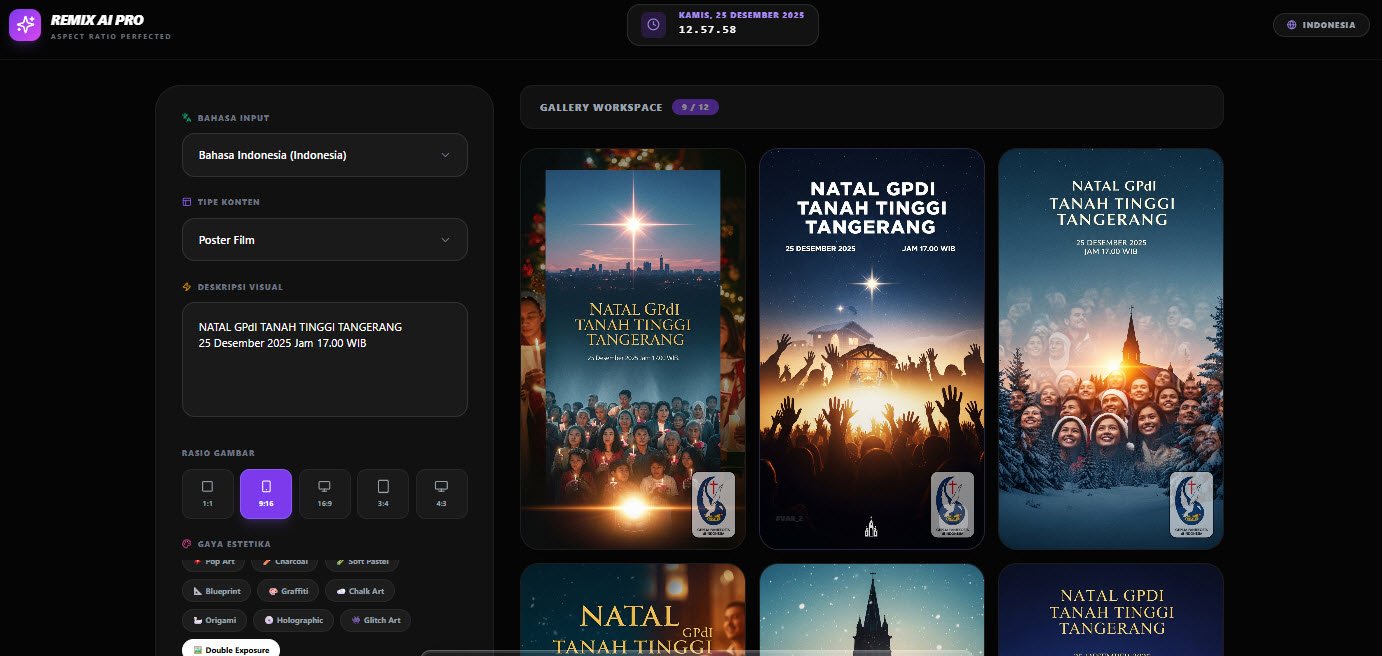Click the translate icon next to Bahasa Input

[x=186, y=118]
